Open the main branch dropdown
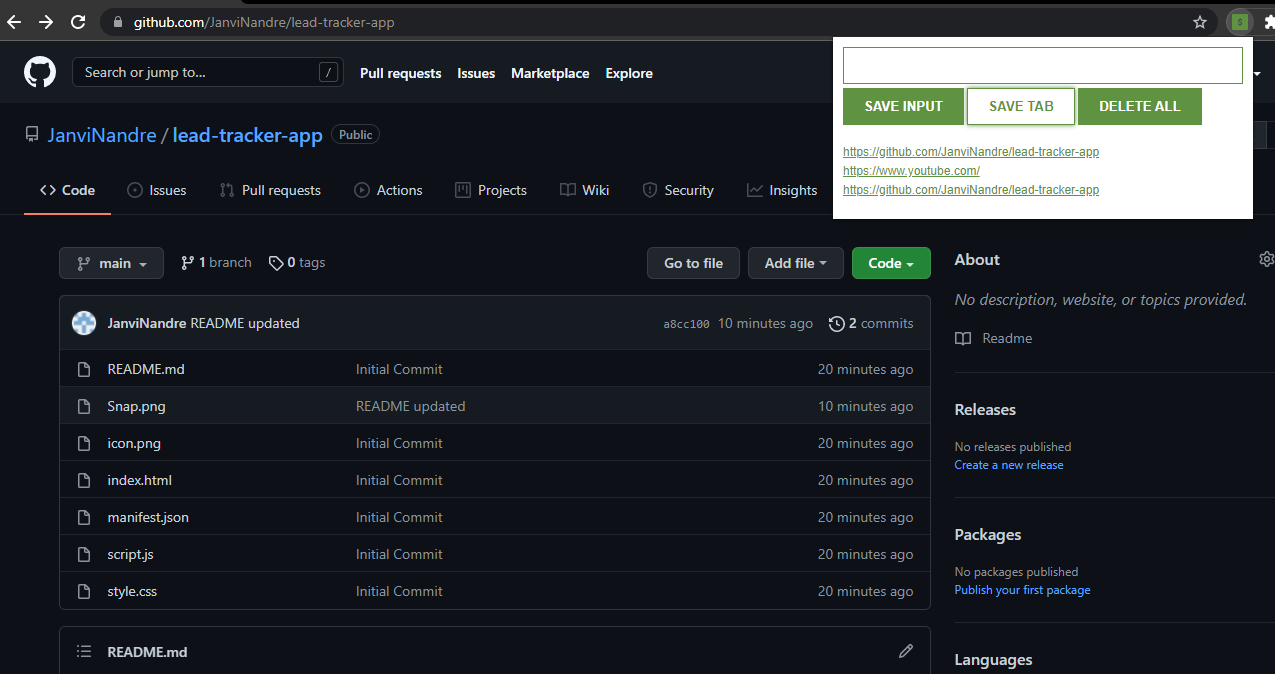Viewport: 1275px width, 674px height. point(111,262)
